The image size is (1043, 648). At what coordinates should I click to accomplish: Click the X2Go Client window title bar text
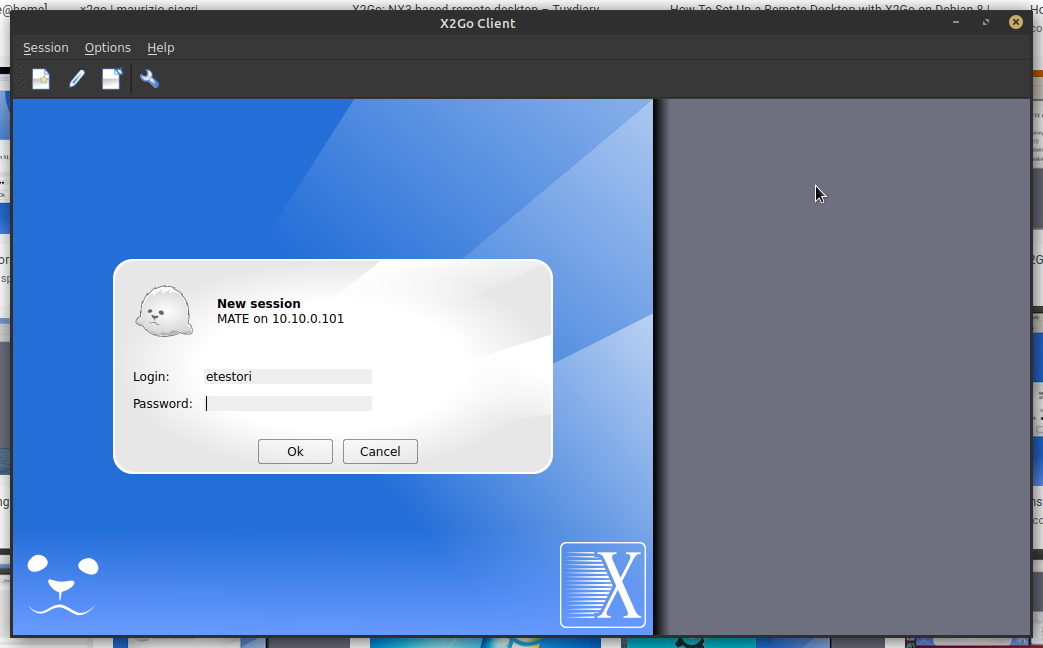coord(478,23)
